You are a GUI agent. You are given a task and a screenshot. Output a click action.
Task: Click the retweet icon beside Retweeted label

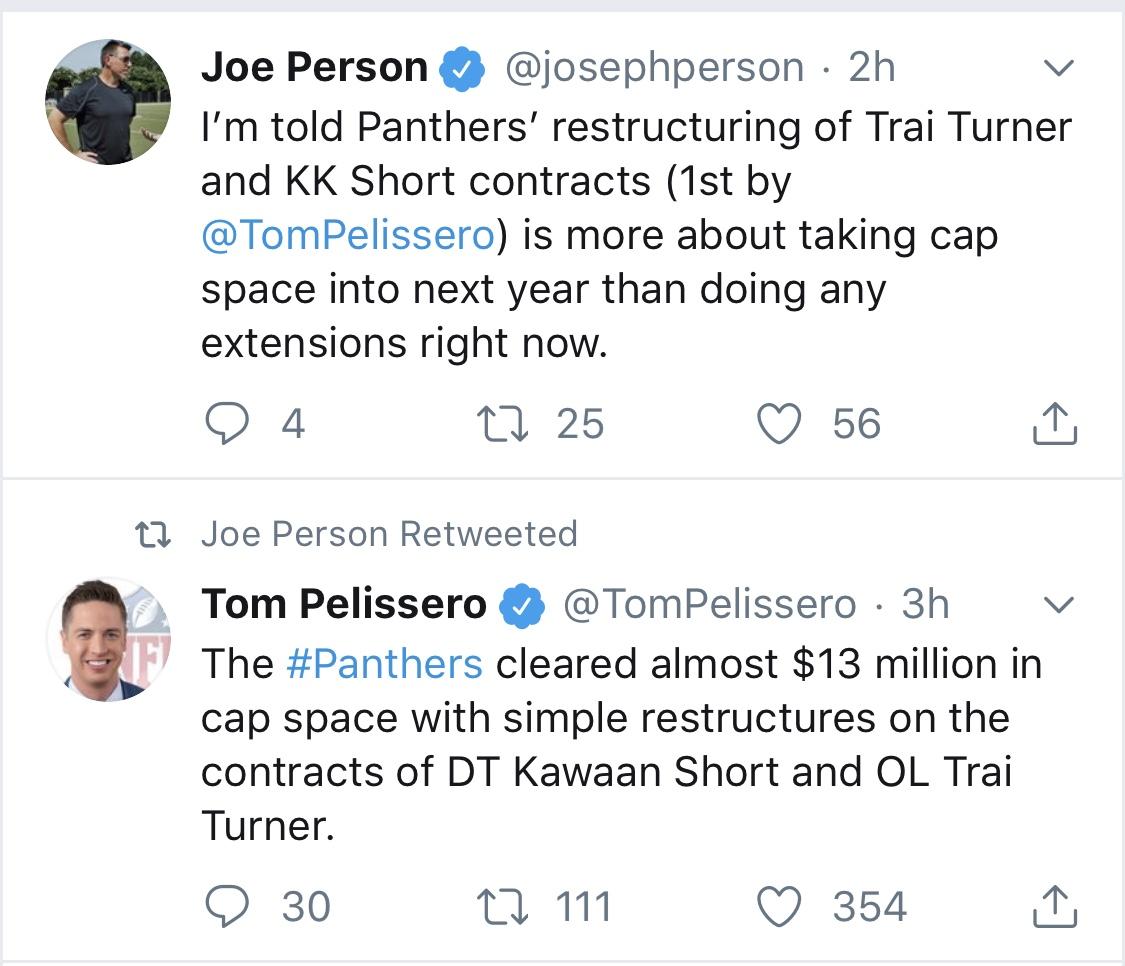153,535
